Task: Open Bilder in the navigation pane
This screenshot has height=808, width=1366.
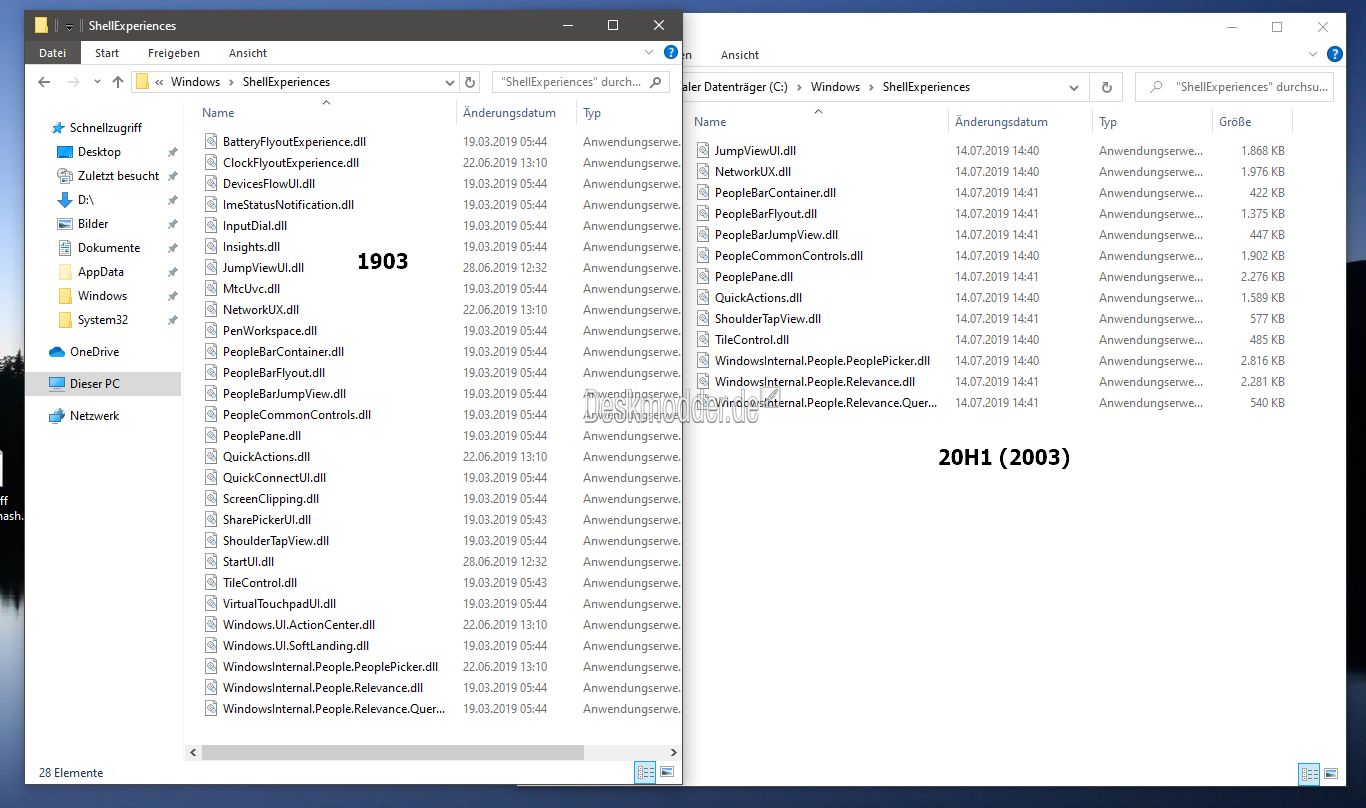Action: pos(93,224)
